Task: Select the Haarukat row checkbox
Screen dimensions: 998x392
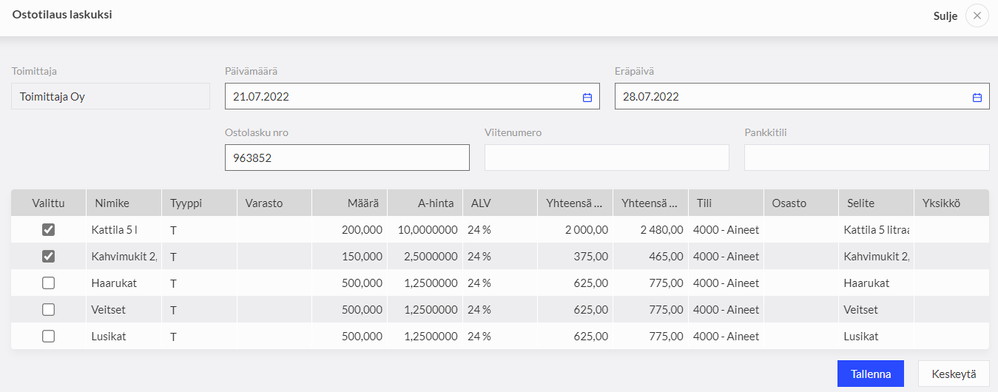Action: [x=48, y=283]
